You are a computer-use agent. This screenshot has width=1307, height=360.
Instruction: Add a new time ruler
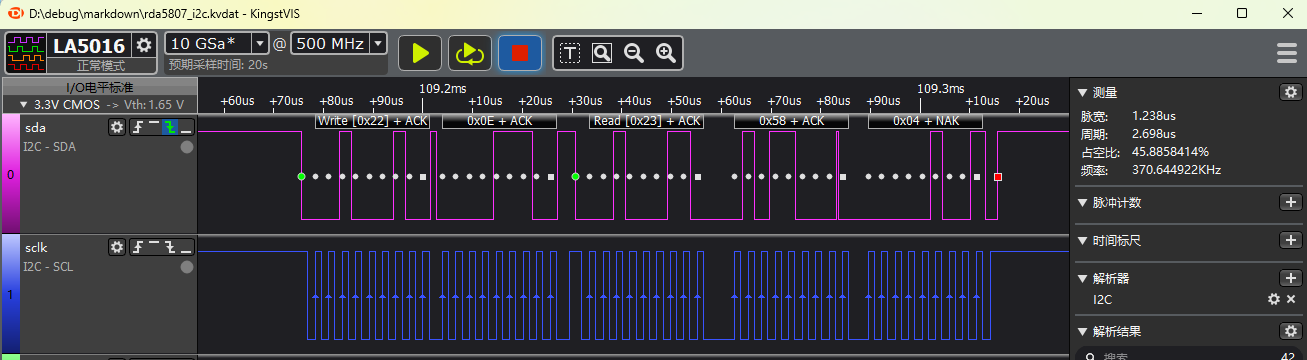coord(1290,241)
